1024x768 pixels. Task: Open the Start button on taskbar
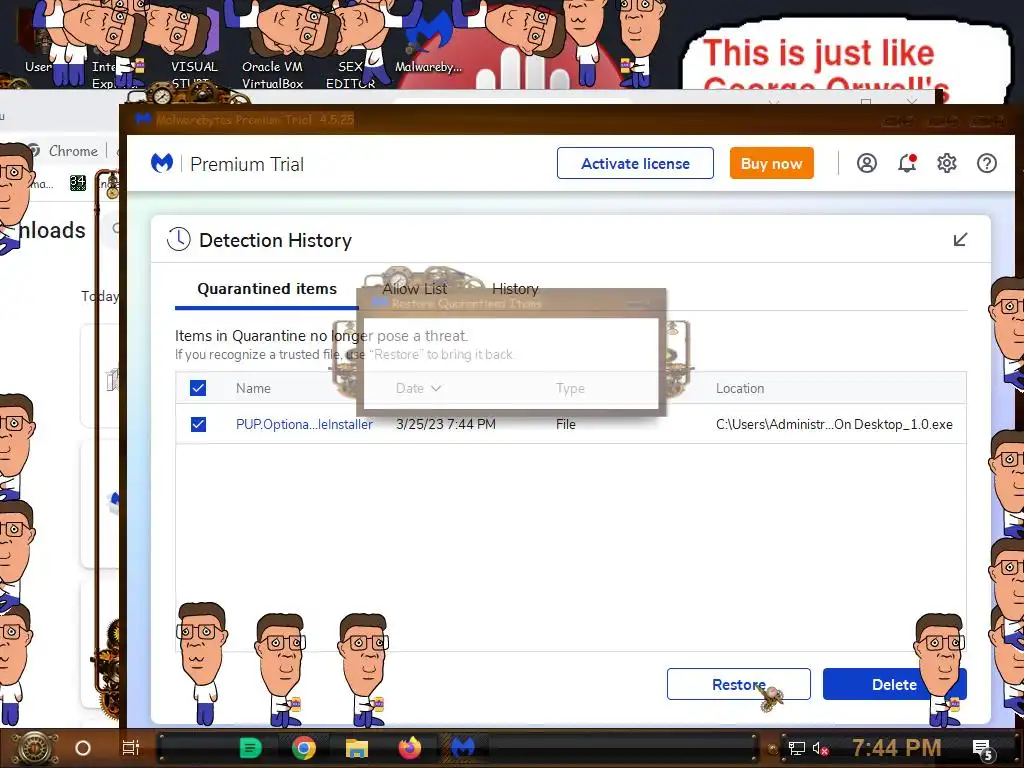36,748
